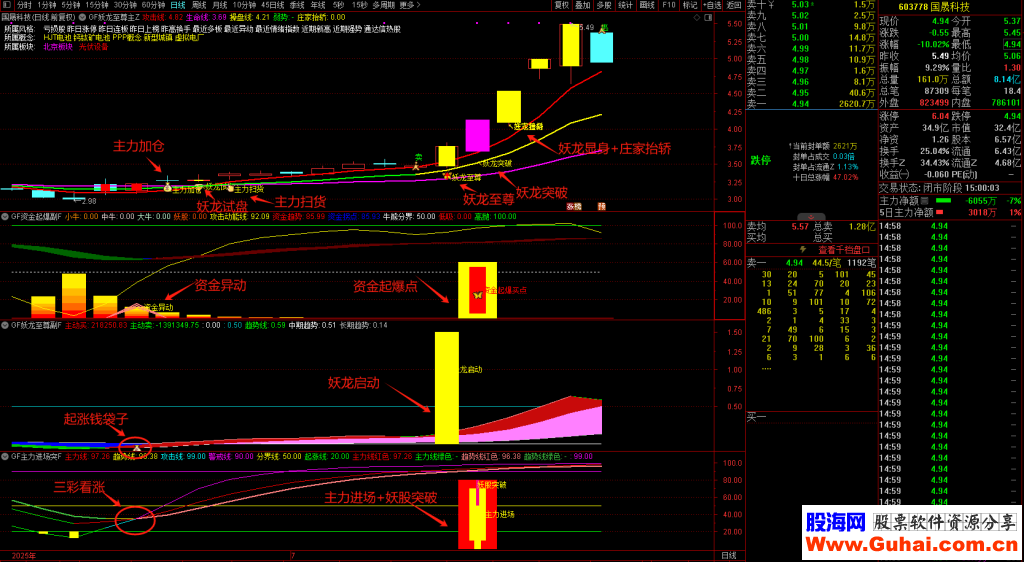Viewport: 1024px width, 562px height.
Task: Click the 主力净额 green bar
Action: [944, 200]
